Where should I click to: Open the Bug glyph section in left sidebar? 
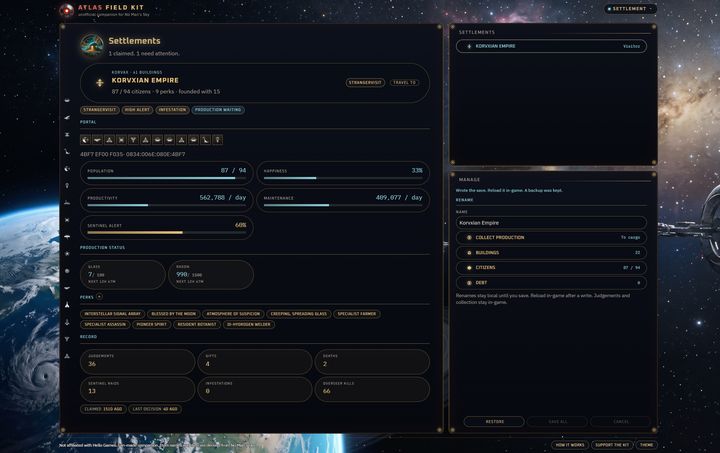pos(67,220)
